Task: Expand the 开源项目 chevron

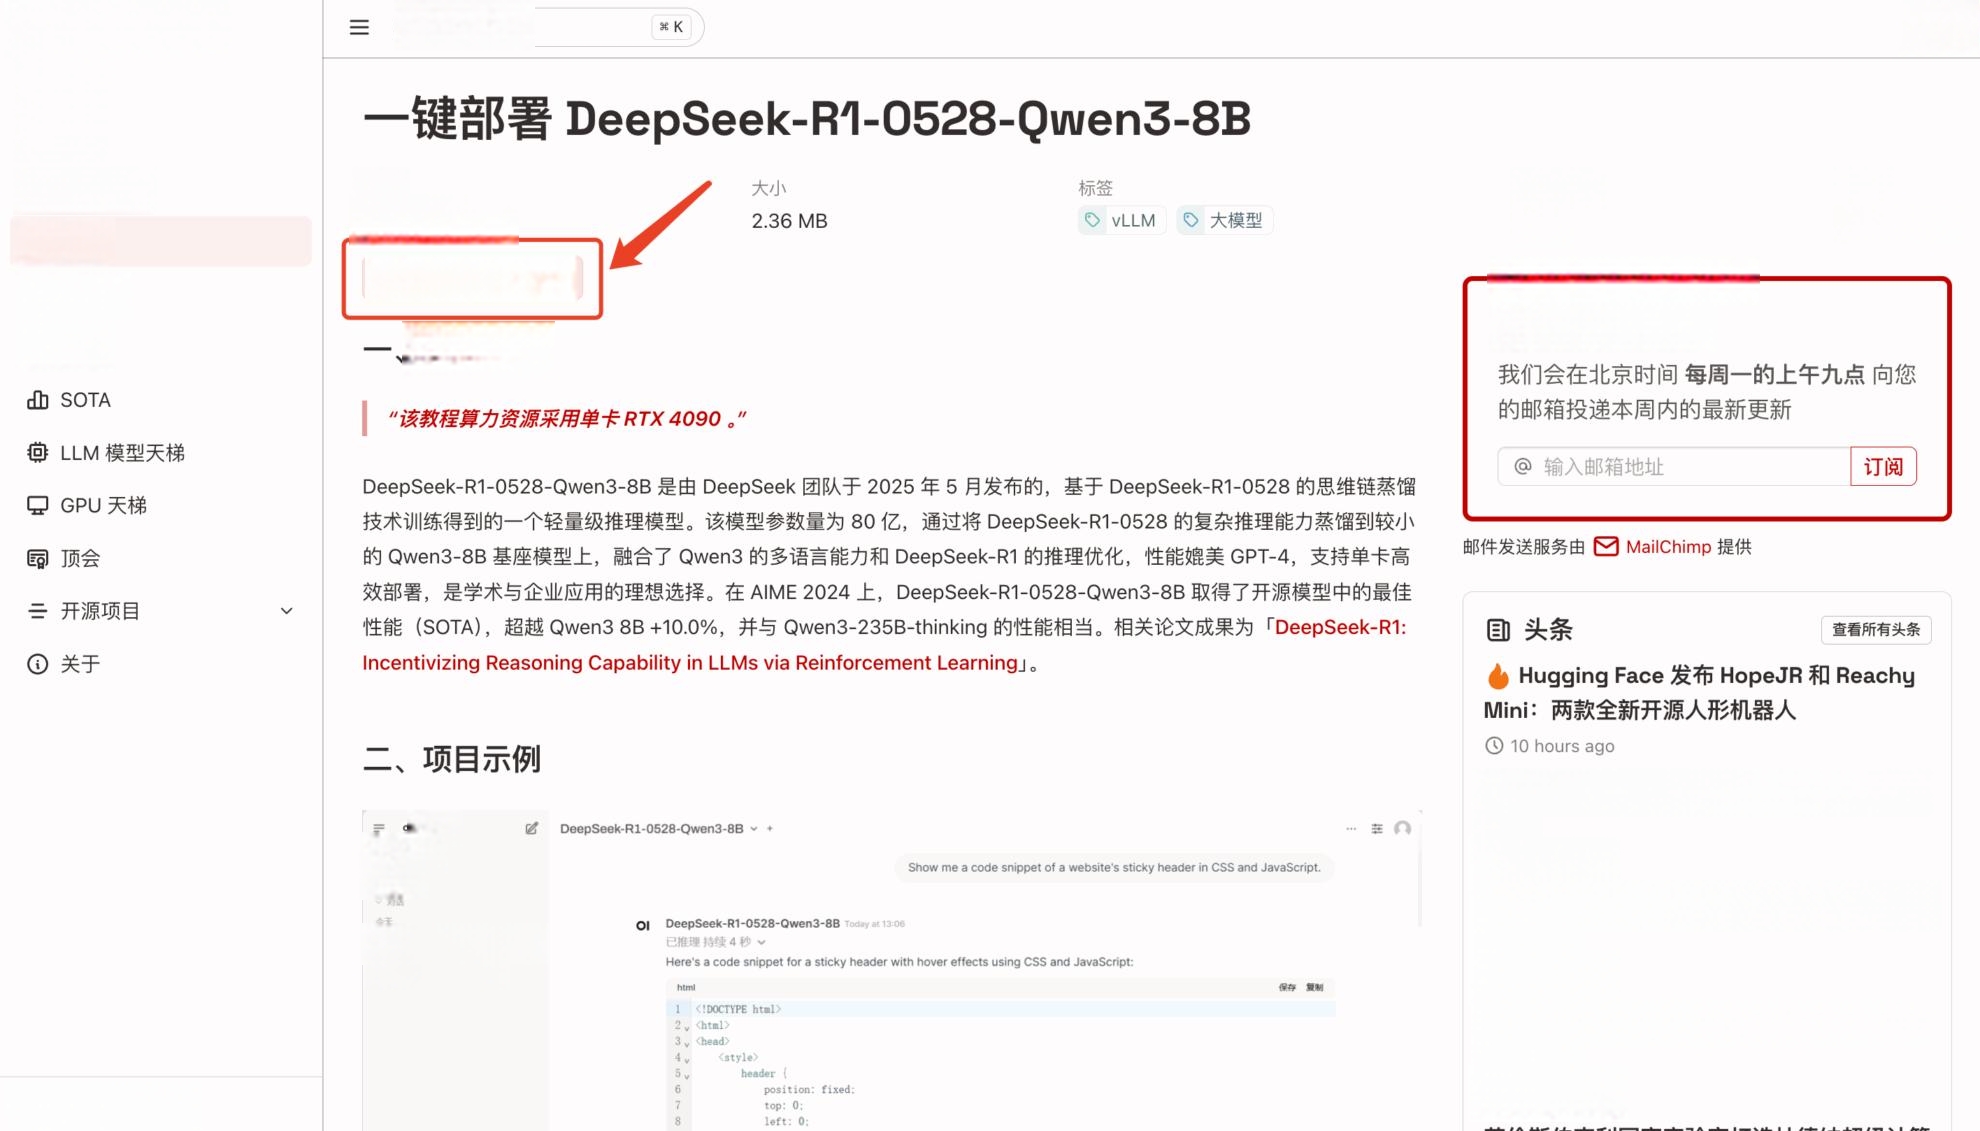Action: [x=287, y=611]
